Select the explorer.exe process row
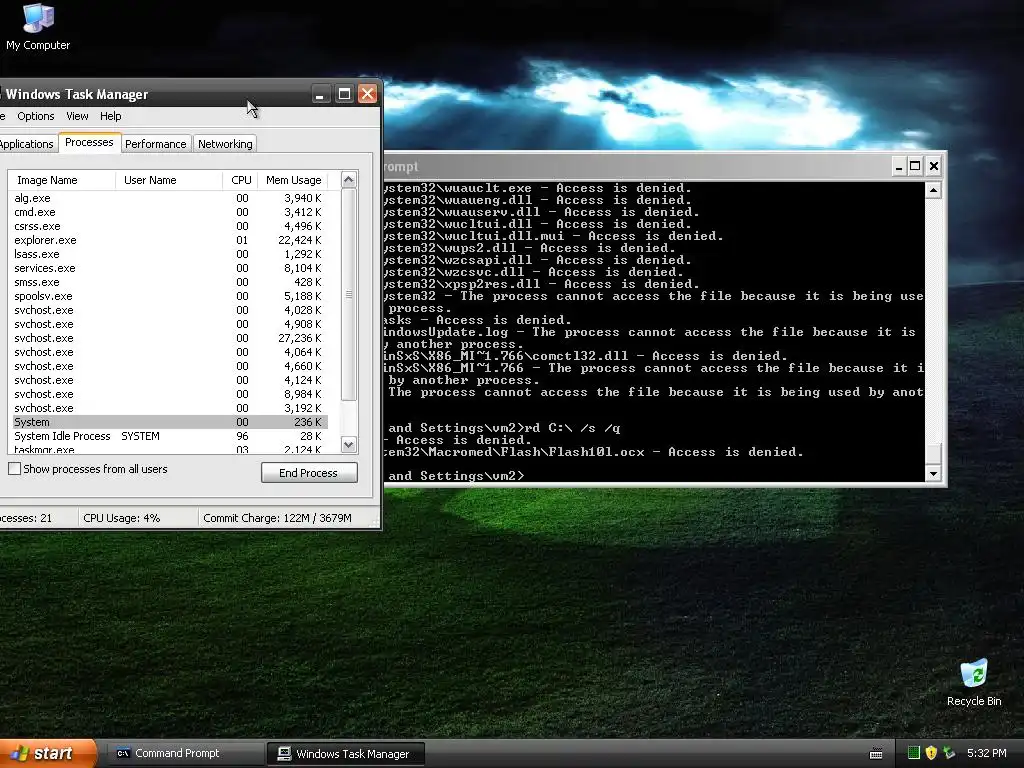Screen dimensions: 1024x768 (x=170, y=240)
